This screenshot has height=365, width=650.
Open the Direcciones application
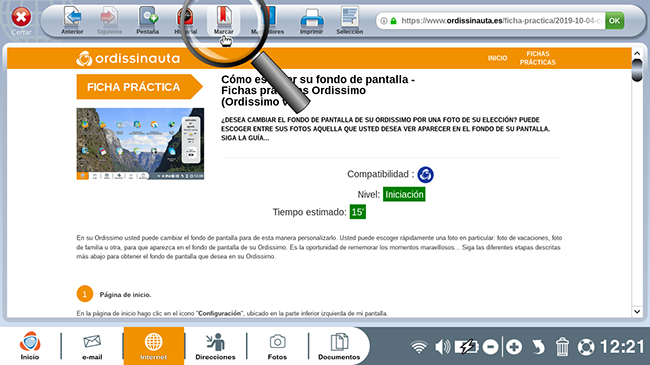tap(215, 347)
